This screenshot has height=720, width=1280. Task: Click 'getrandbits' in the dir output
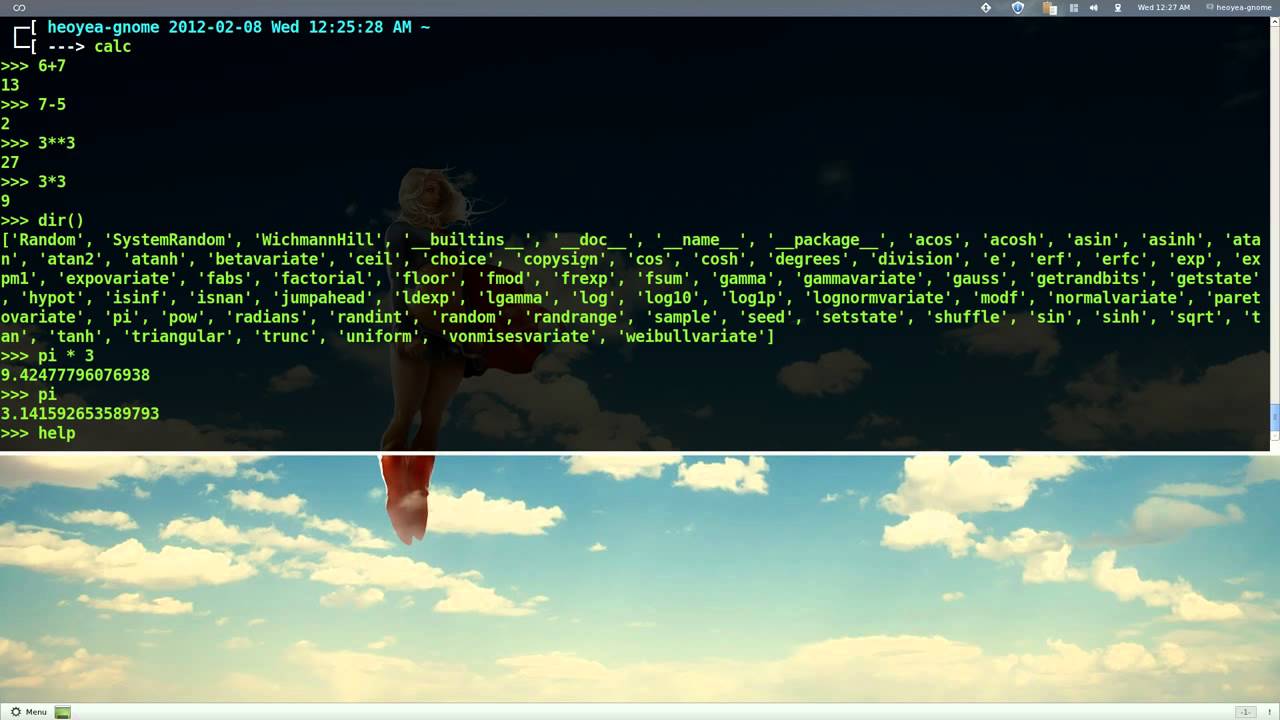coord(1098,279)
